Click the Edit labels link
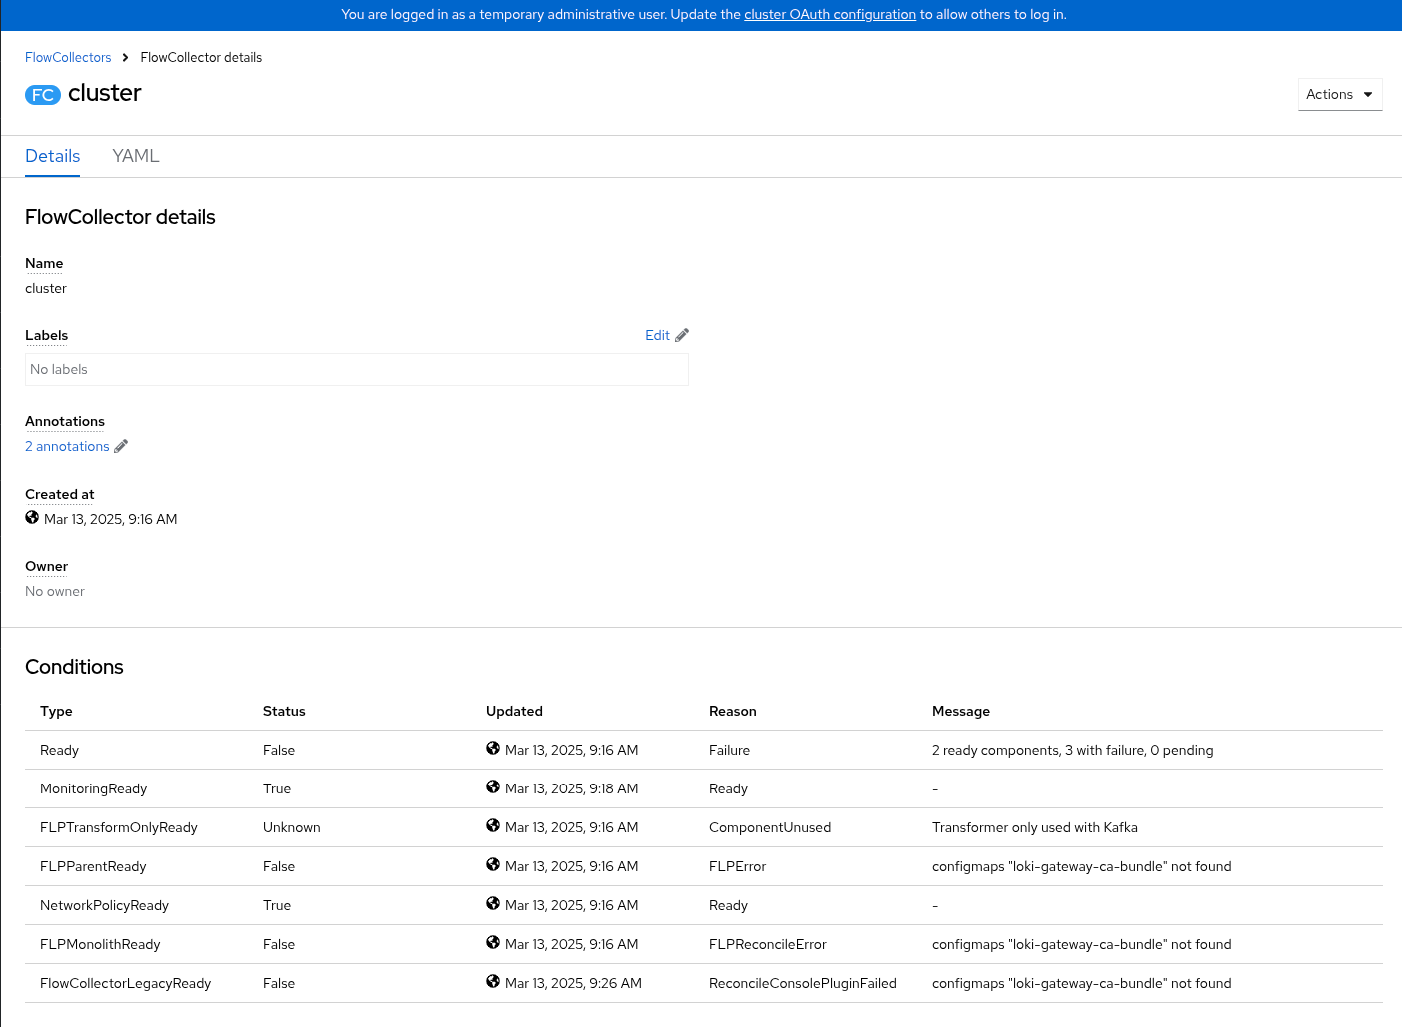 click(657, 335)
